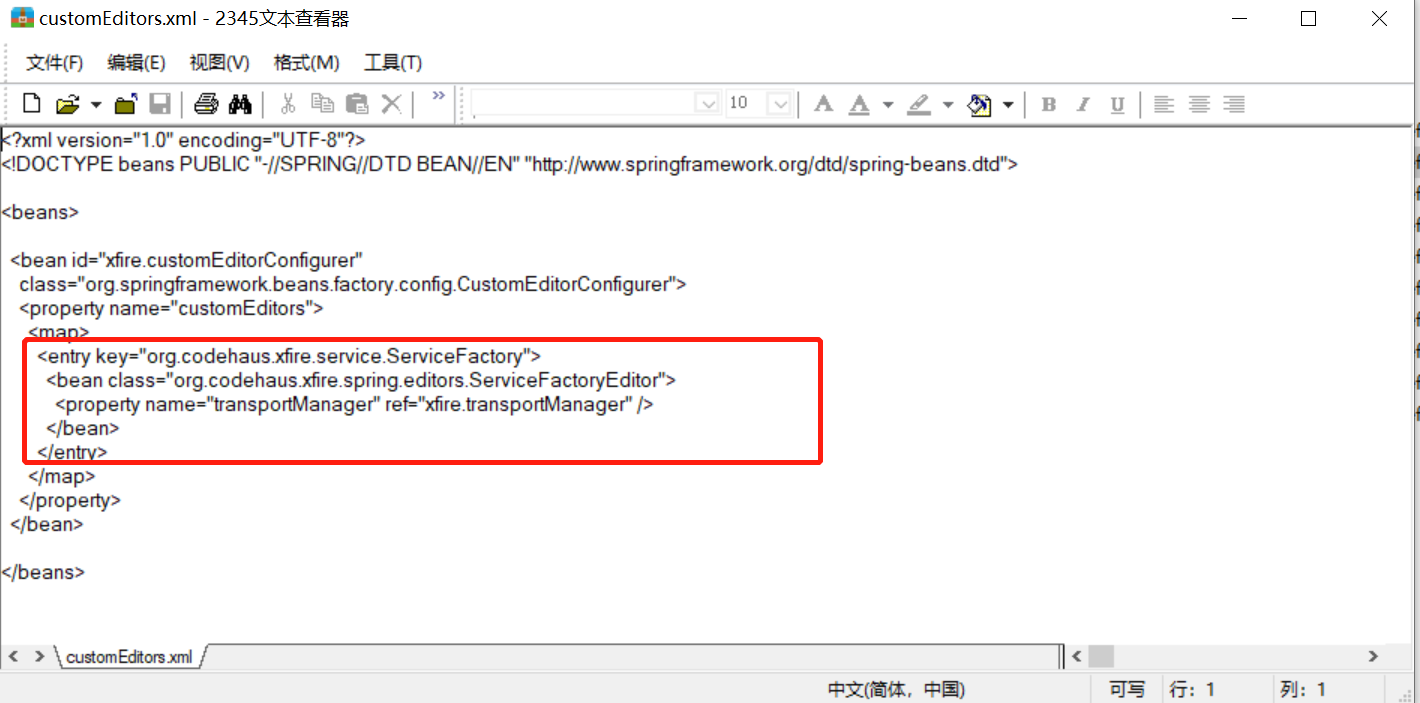Print the document using the printer icon
Image resolution: width=1420 pixels, height=703 pixels.
206,104
